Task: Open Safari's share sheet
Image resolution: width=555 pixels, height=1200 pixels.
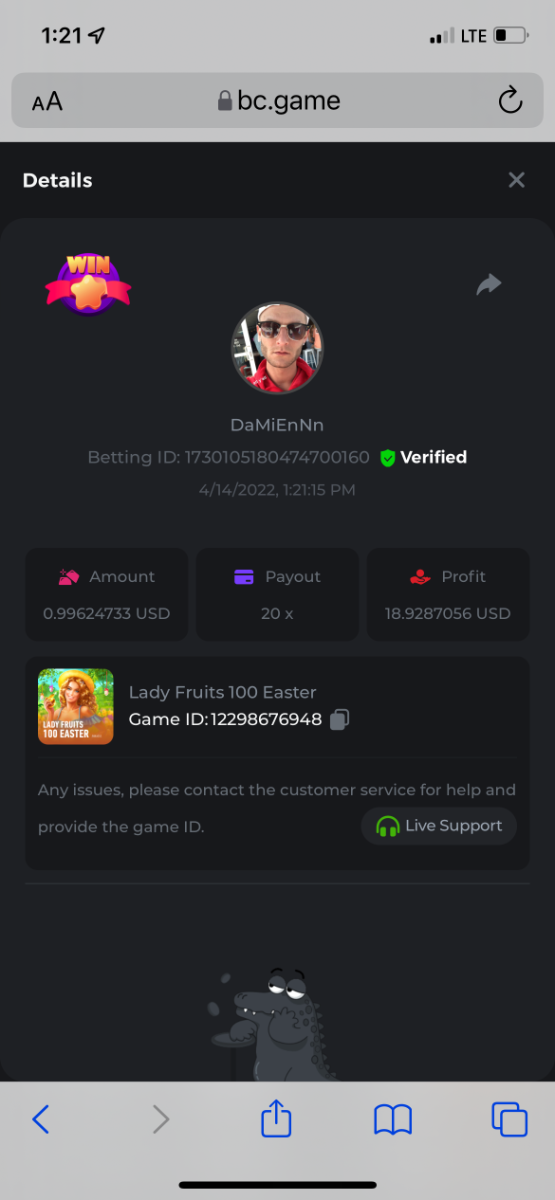Action: [x=276, y=1117]
